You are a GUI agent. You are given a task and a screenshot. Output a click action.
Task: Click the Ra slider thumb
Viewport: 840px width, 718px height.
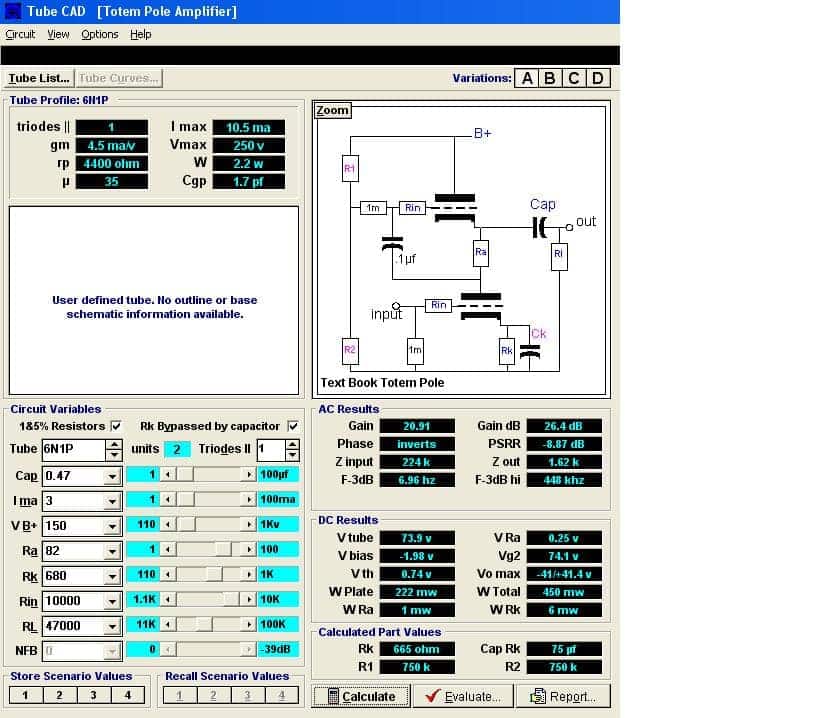pyautogui.click(x=223, y=549)
